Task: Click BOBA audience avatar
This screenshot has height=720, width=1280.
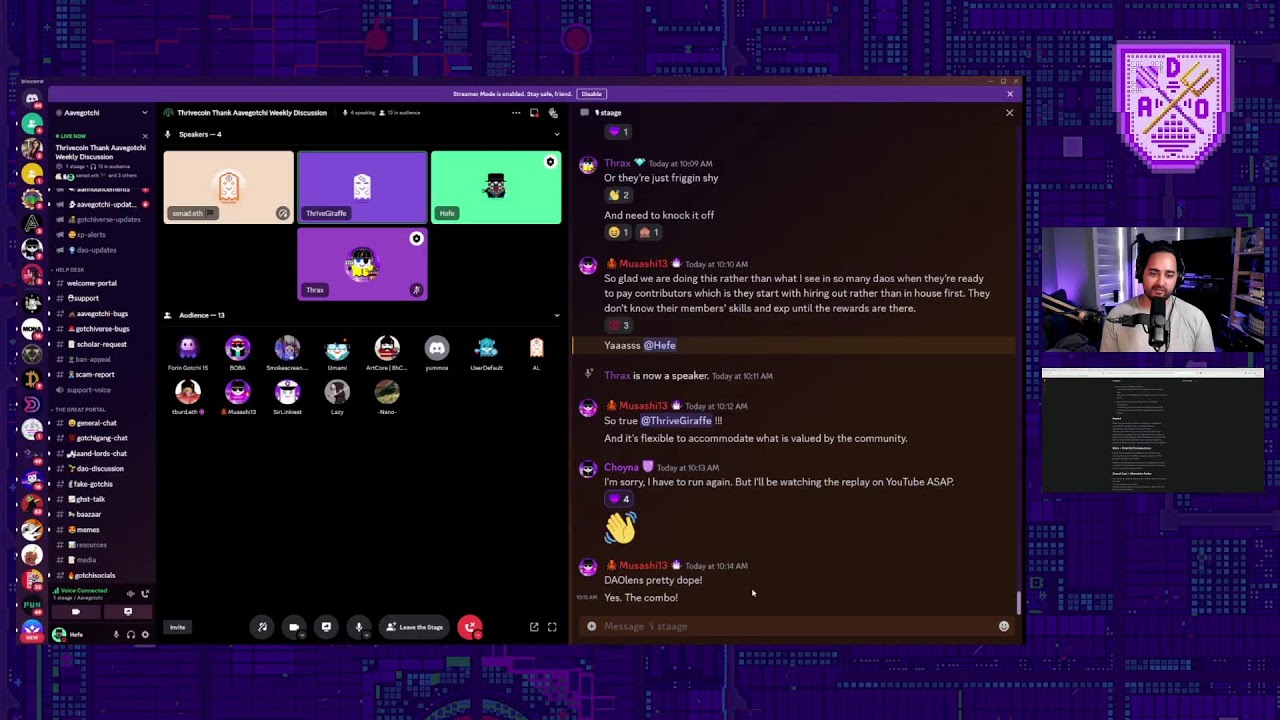Action: tap(238, 348)
